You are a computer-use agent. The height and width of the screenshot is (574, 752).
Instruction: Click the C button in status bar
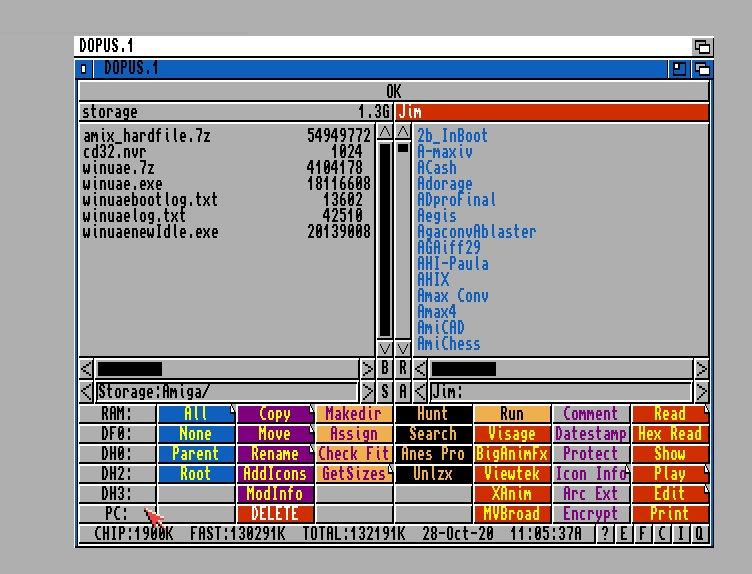661,533
